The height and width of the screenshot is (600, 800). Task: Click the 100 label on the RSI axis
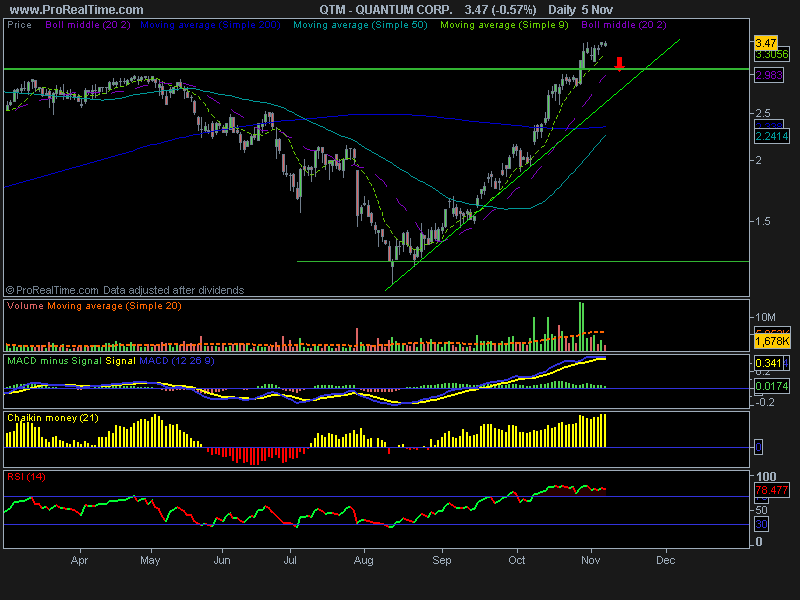click(x=766, y=477)
